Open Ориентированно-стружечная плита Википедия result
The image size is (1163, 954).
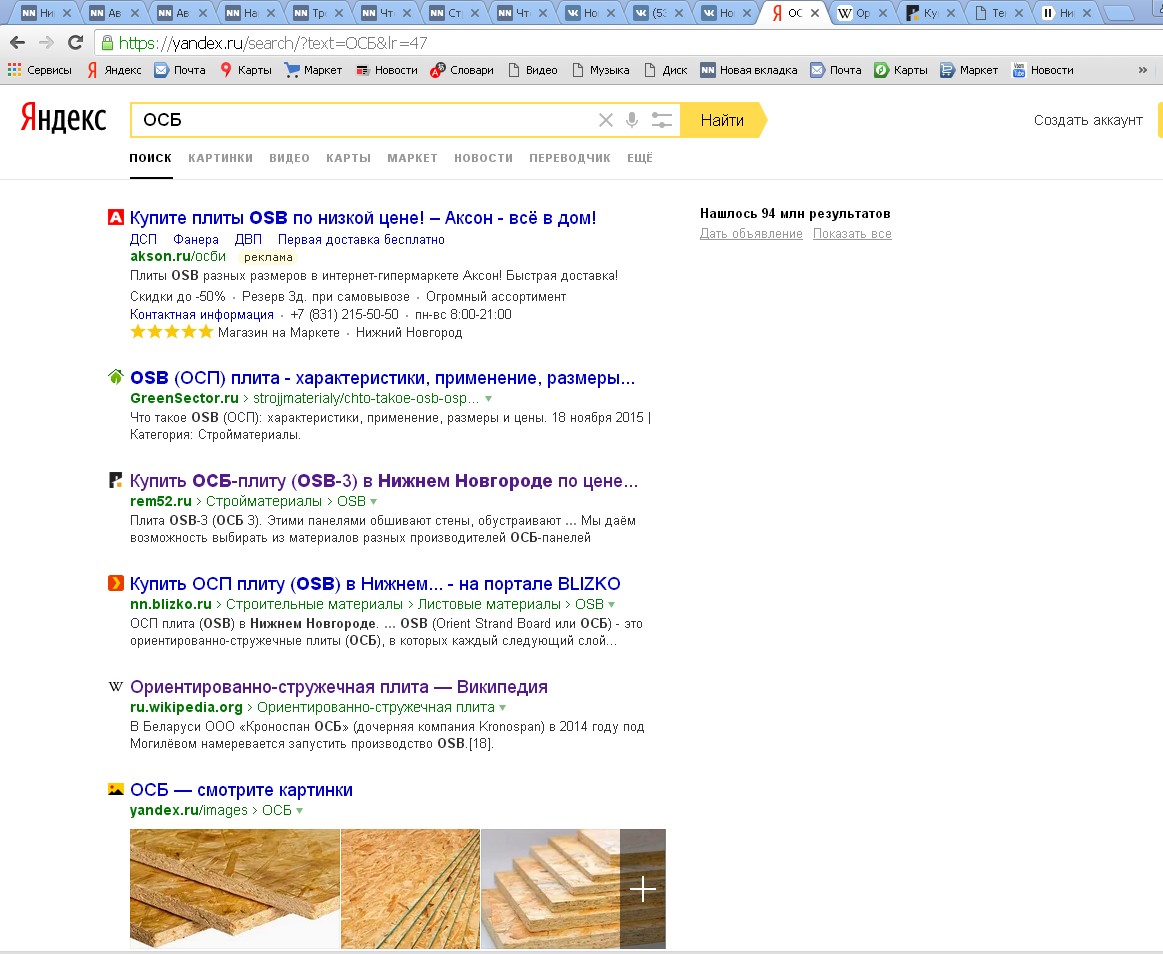pos(339,687)
